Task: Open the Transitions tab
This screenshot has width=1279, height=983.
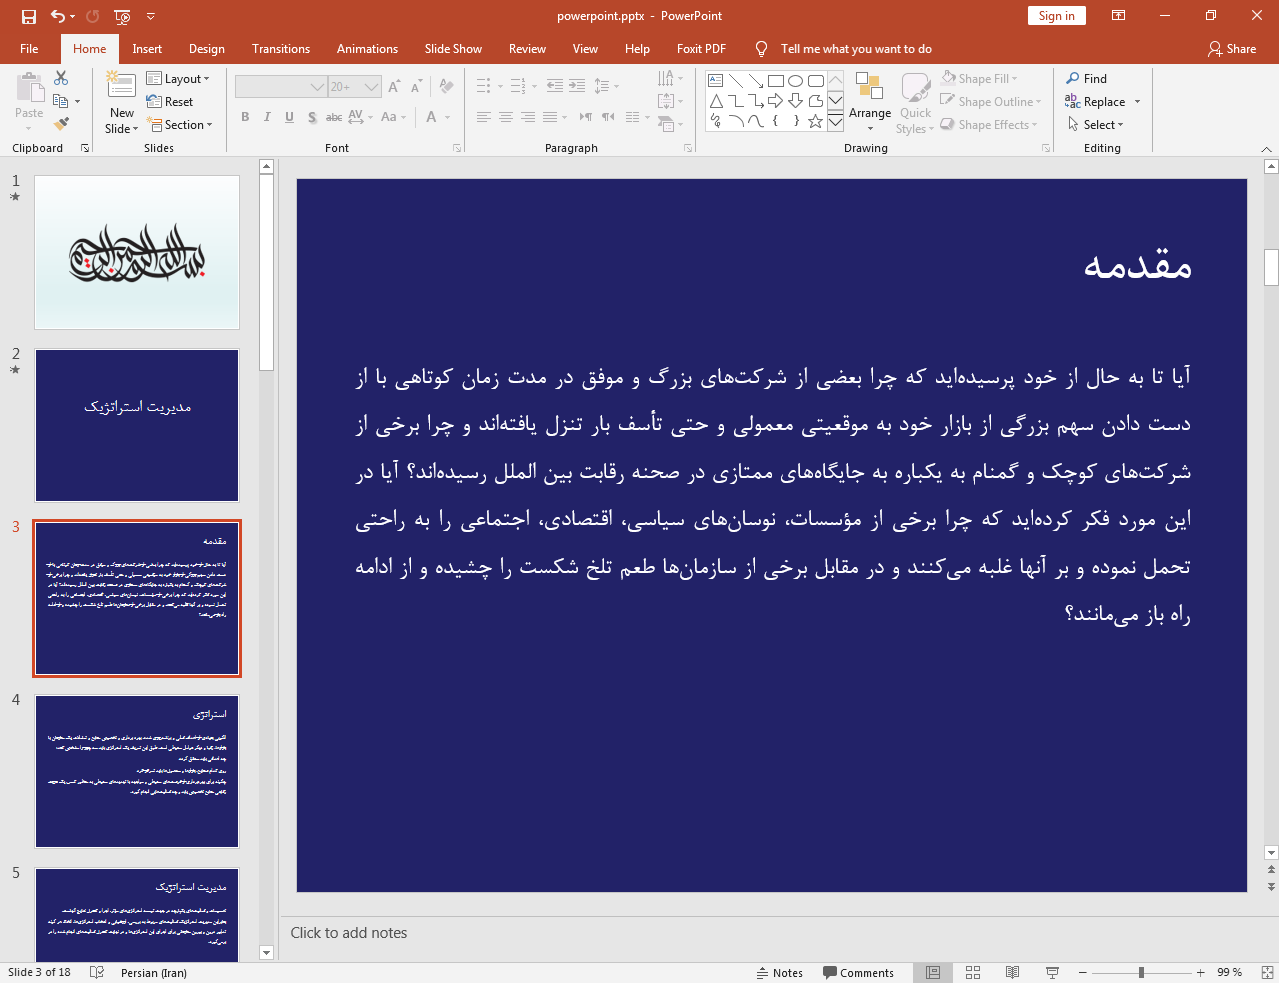Action: click(x=280, y=49)
